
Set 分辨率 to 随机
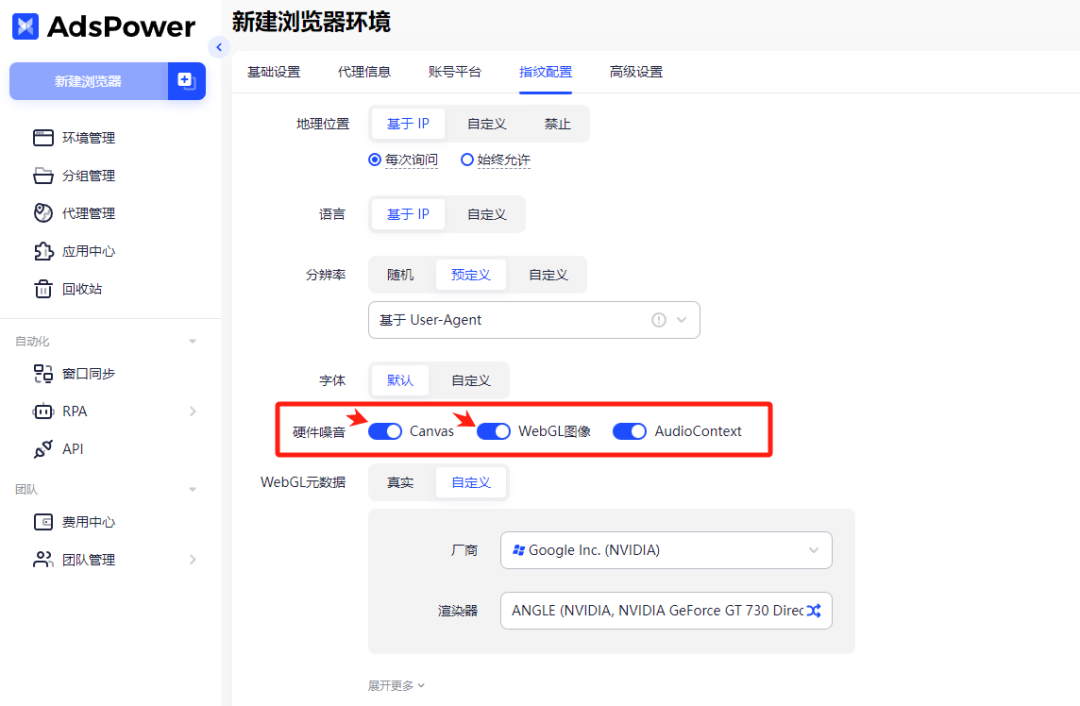(x=400, y=275)
